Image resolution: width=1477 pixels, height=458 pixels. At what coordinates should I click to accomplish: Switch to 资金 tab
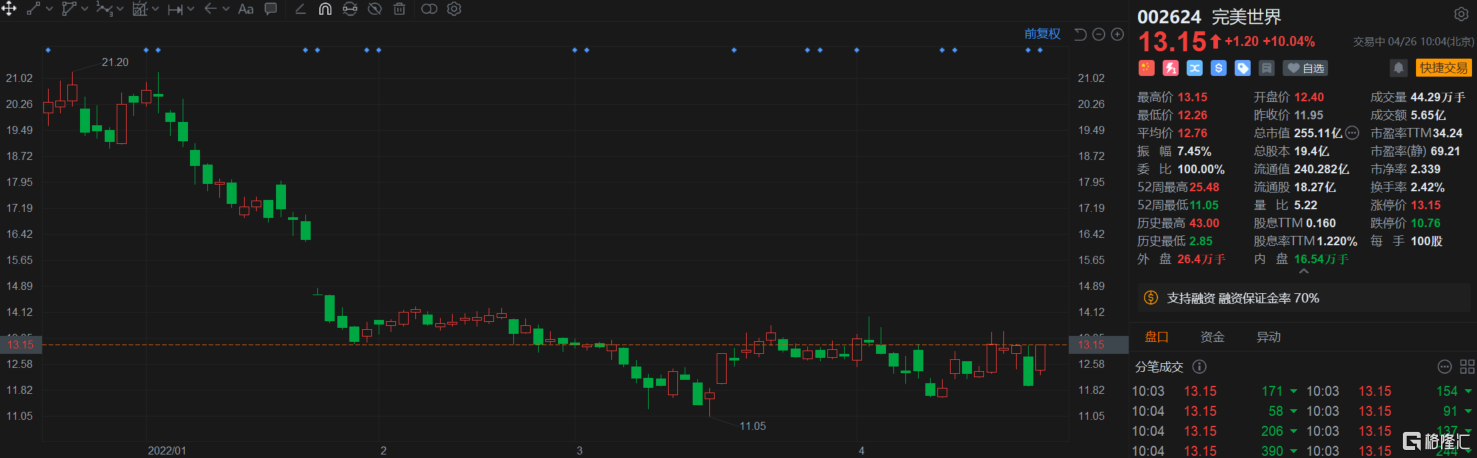tap(1213, 337)
